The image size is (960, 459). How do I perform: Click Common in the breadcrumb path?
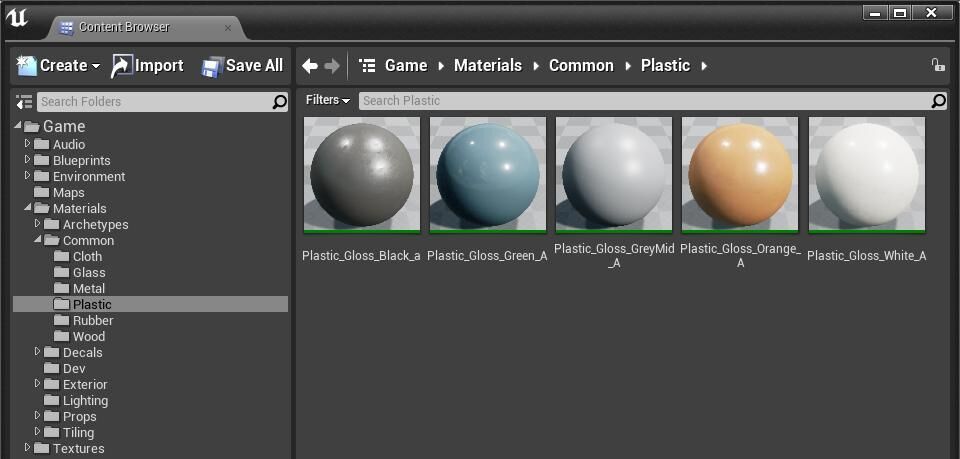pos(581,66)
